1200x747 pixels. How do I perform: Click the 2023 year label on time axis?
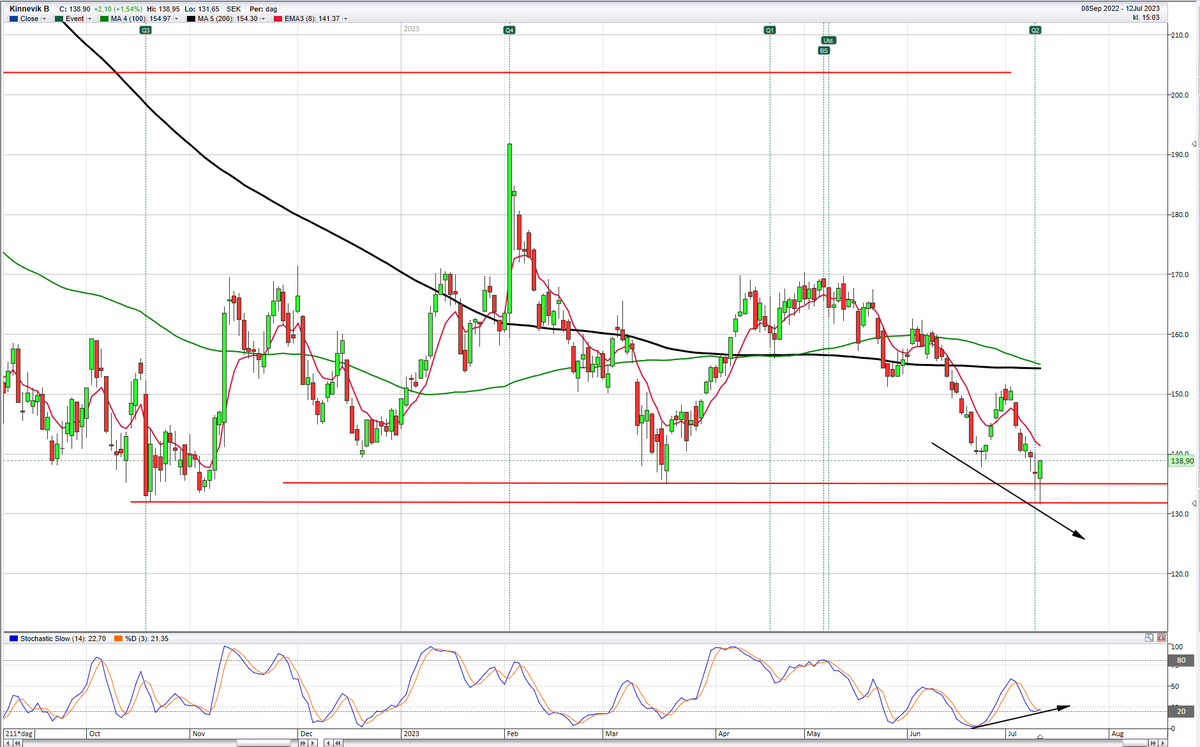pos(410,733)
